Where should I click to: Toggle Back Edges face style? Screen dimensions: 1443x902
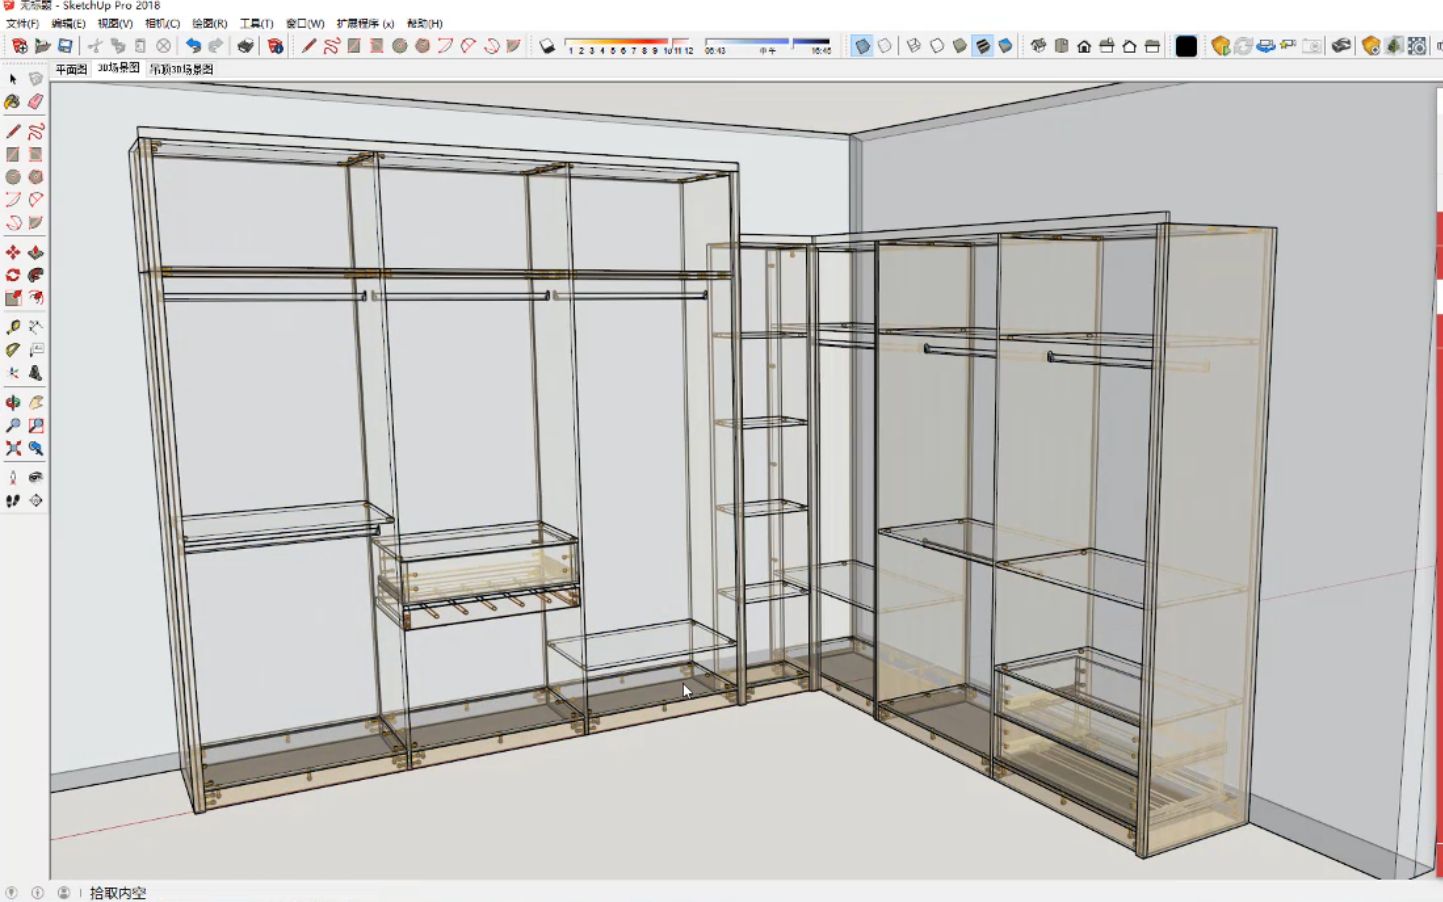coord(885,46)
